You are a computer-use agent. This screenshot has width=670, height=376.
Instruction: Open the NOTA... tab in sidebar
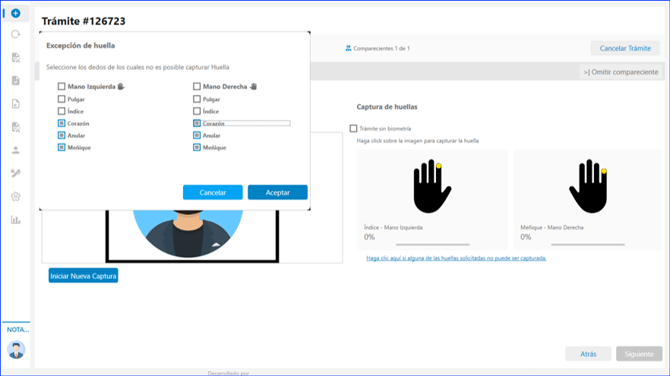coord(18,329)
